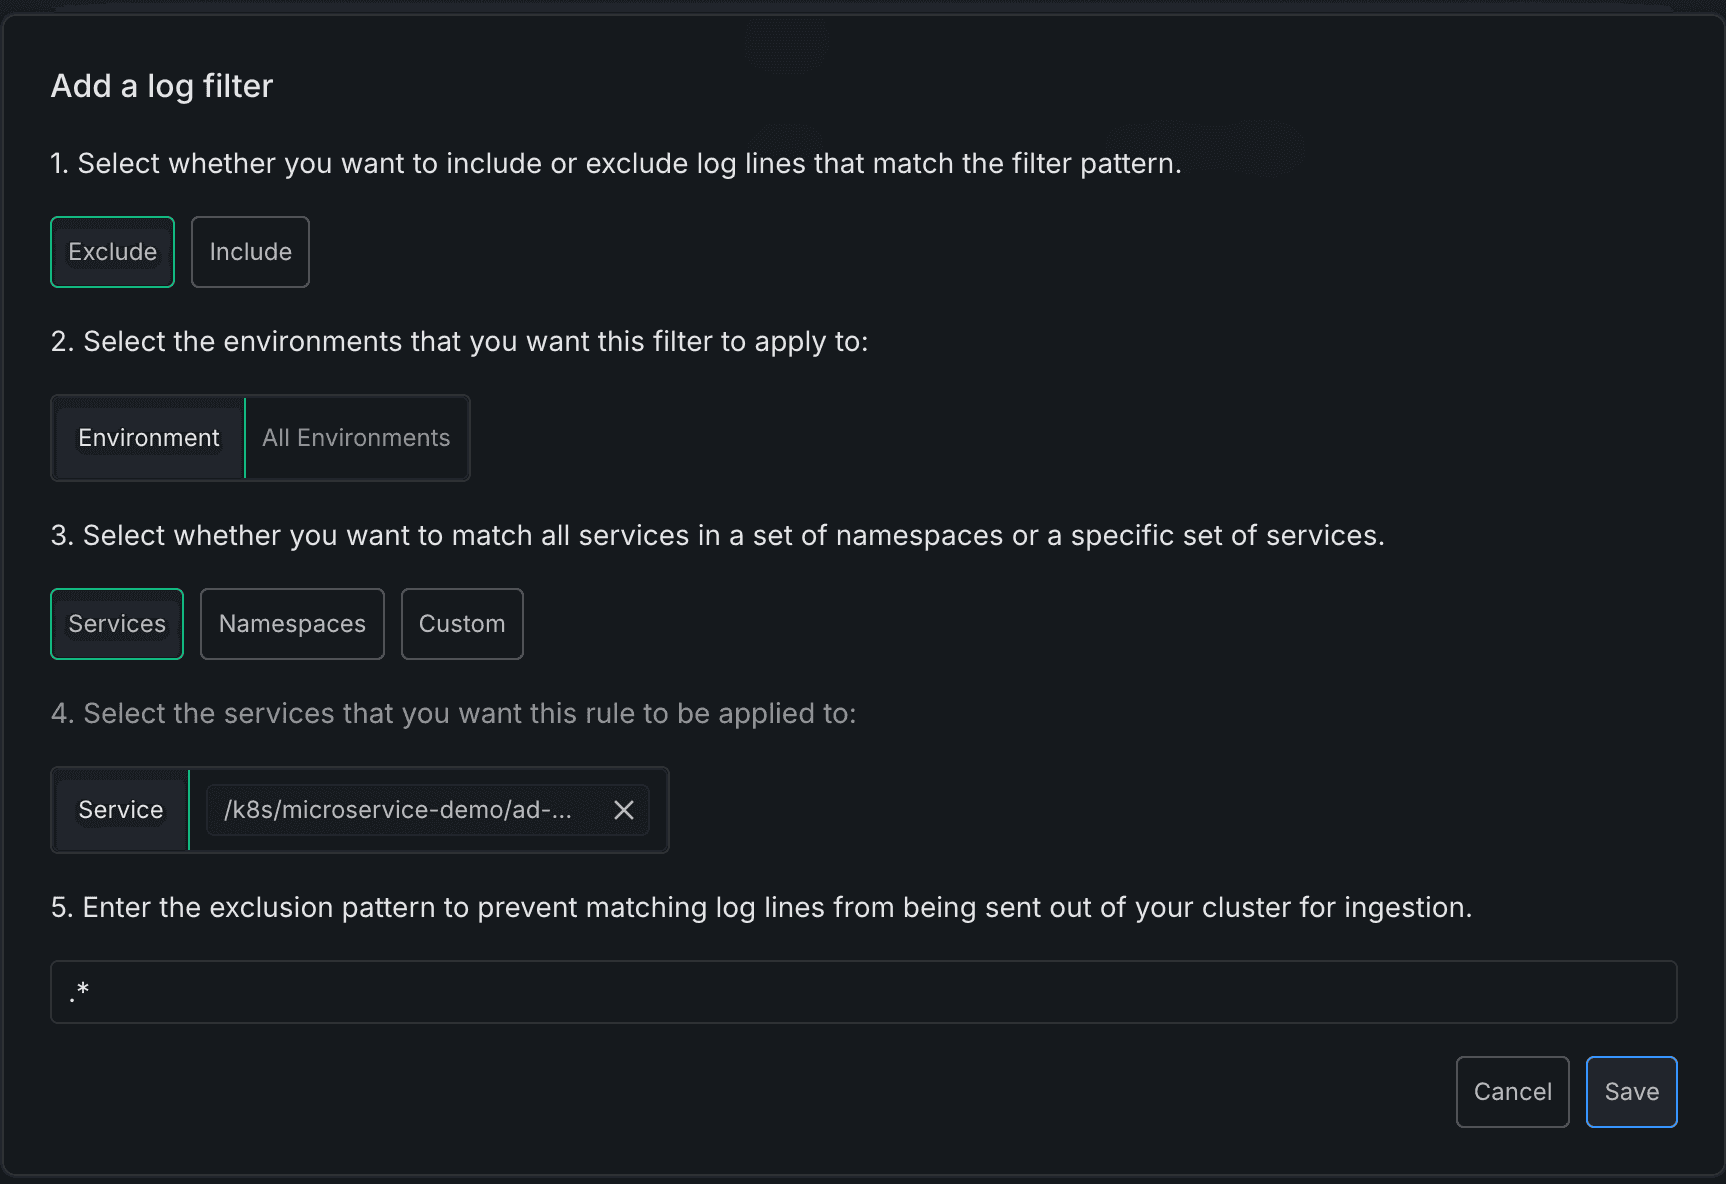
Task: Open the All Environments dropdown
Action: pos(356,438)
